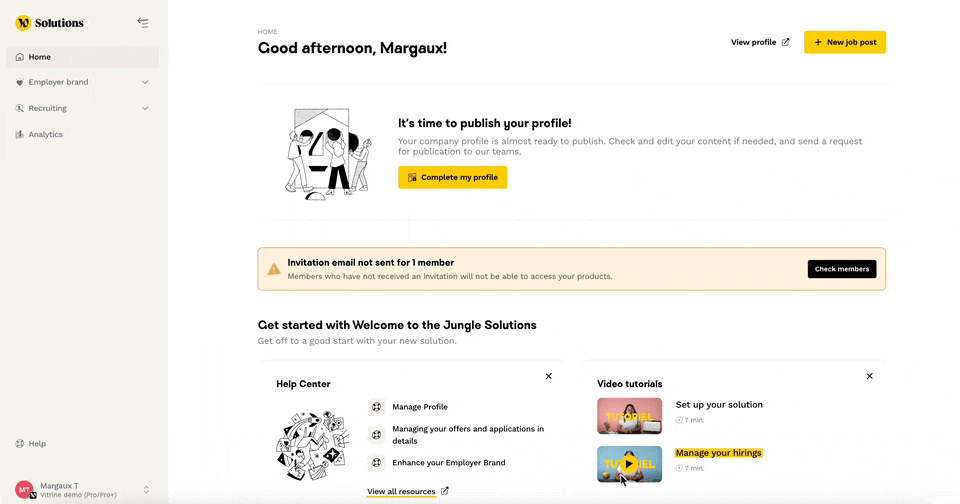Click the Complete my profile button
Viewport: 960px width, 504px height.
pos(452,177)
